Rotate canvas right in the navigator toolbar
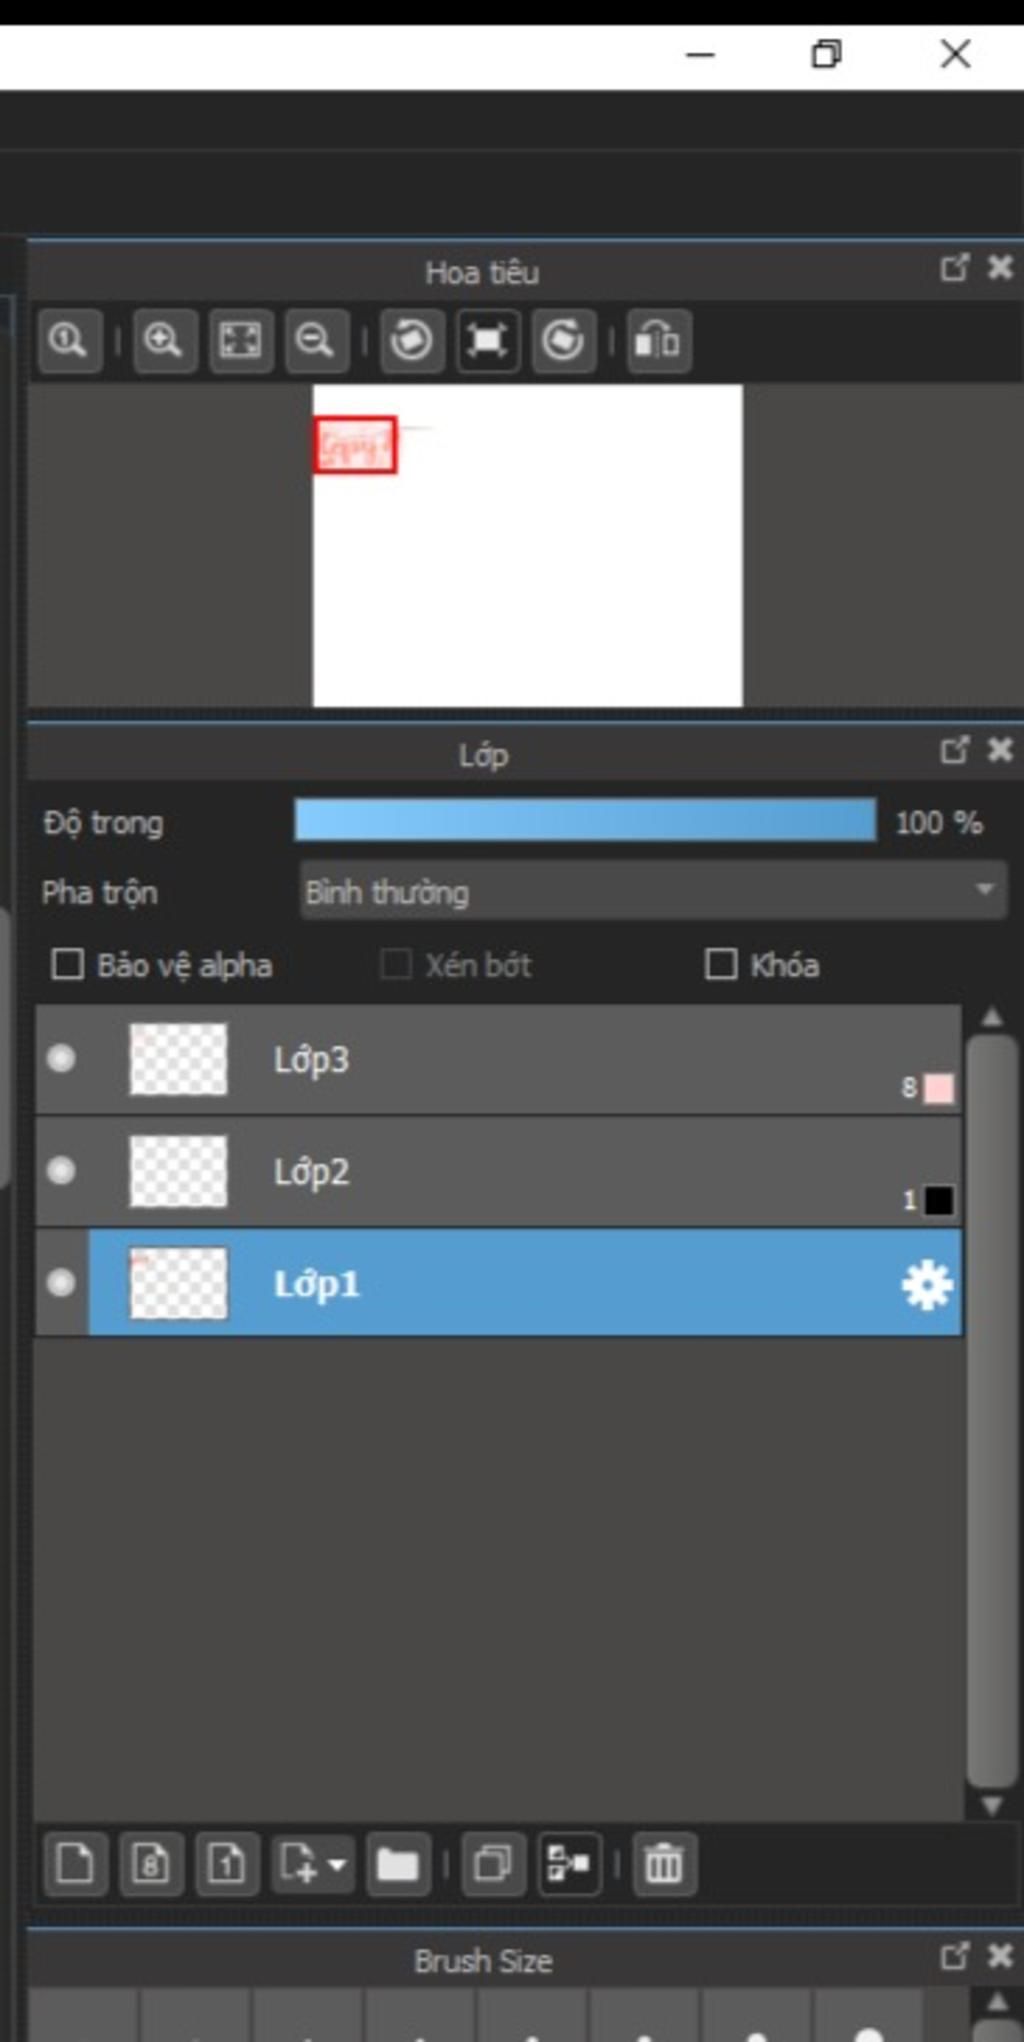Screen dimensions: 1024x2042 (563, 341)
